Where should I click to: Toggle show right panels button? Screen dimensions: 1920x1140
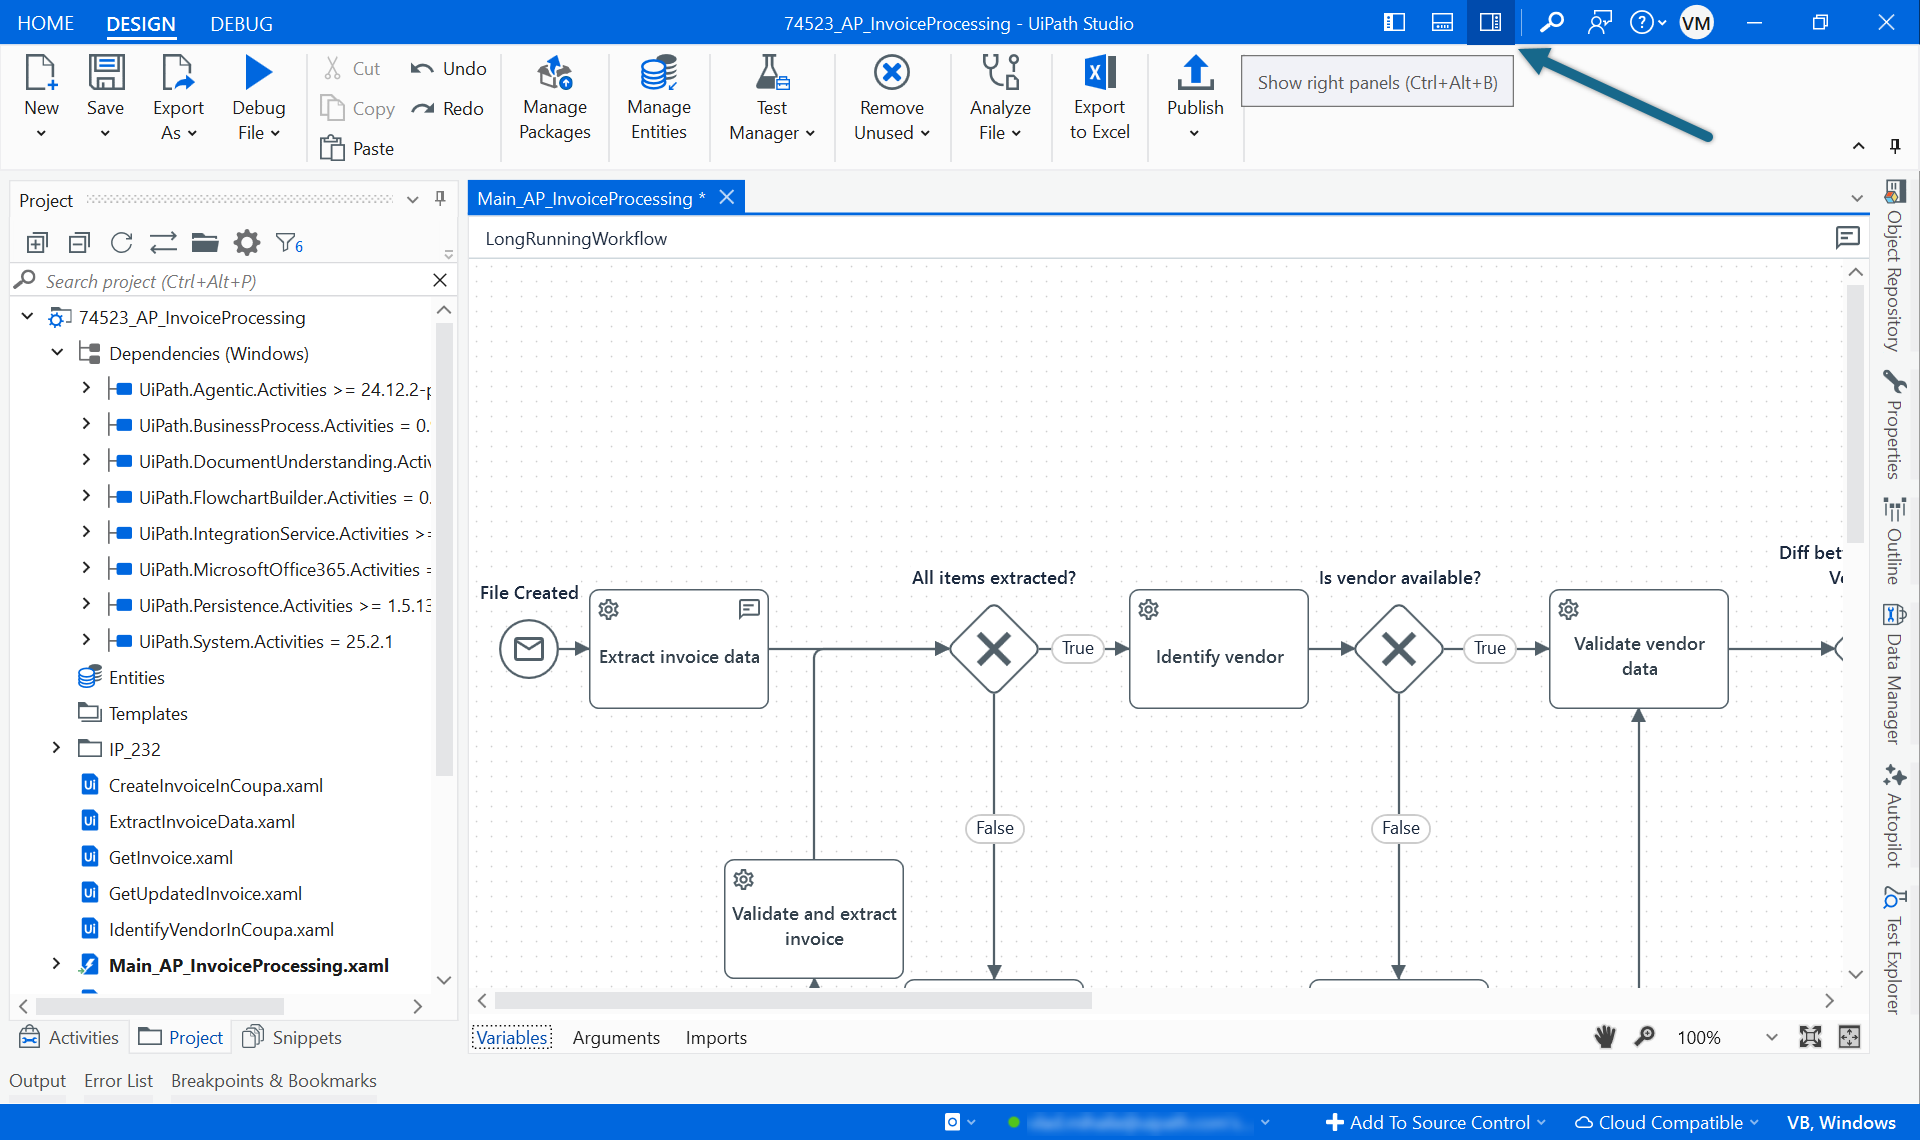click(x=1490, y=22)
